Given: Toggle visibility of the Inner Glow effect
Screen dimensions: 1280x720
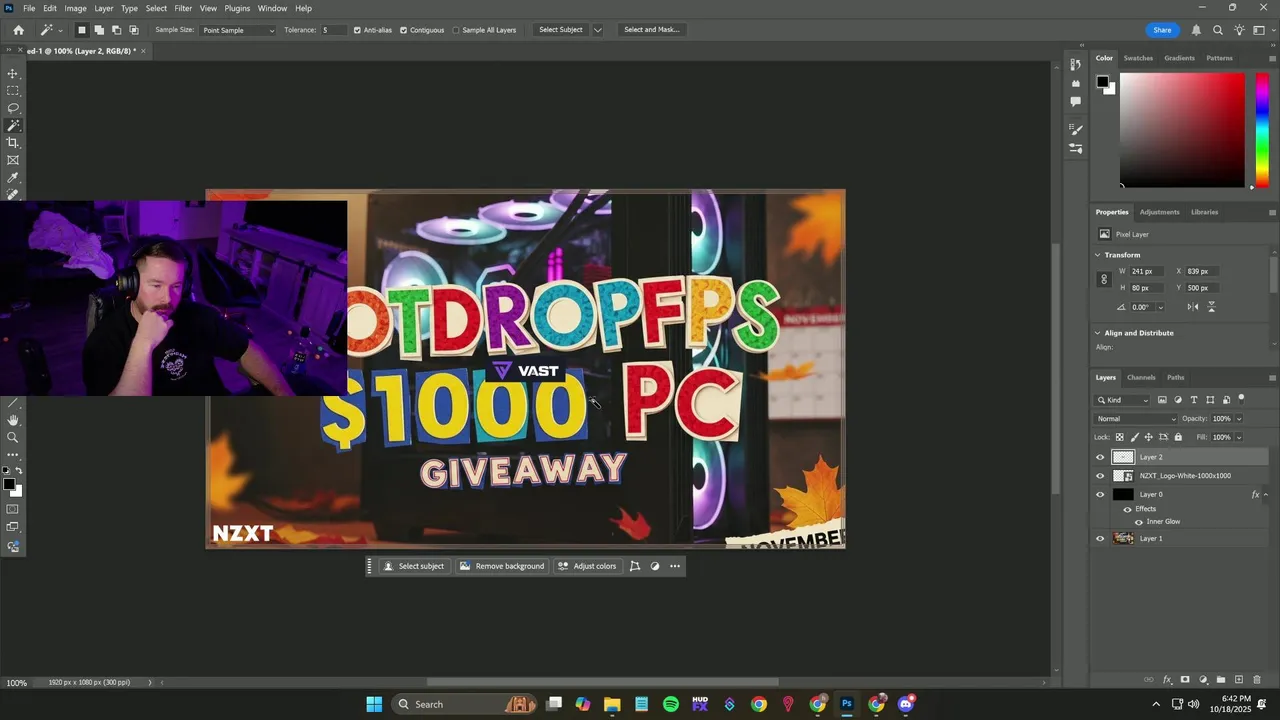Looking at the screenshot, I should click(1139, 522).
